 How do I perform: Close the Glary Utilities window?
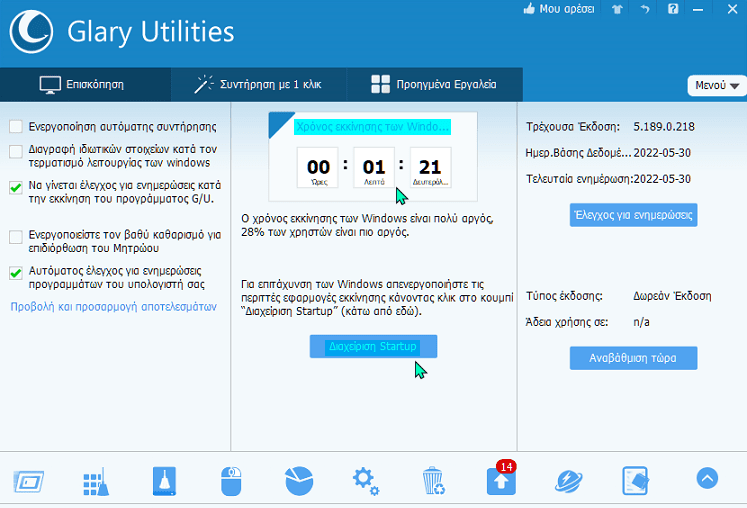pos(732,9)
